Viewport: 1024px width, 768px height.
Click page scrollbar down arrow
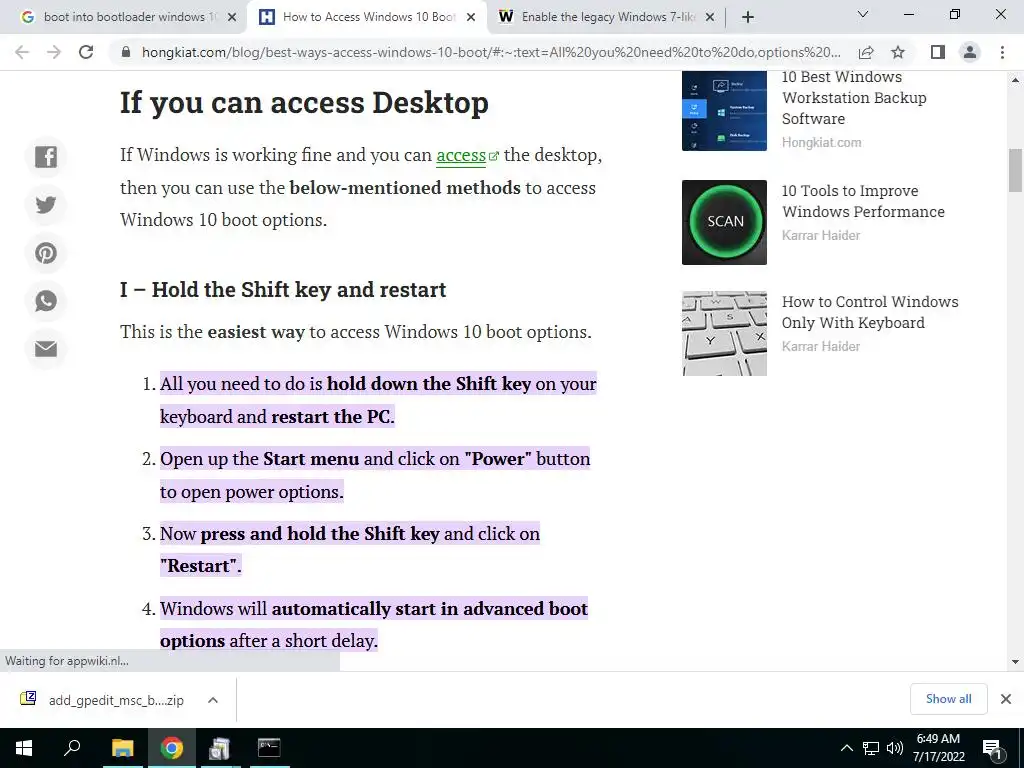click(x=1015, y=662)
